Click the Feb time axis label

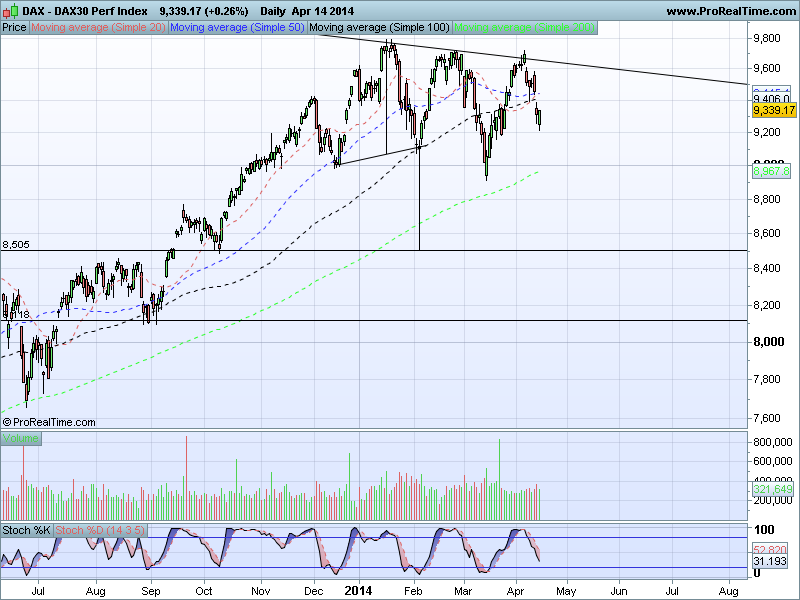(413, 591)
